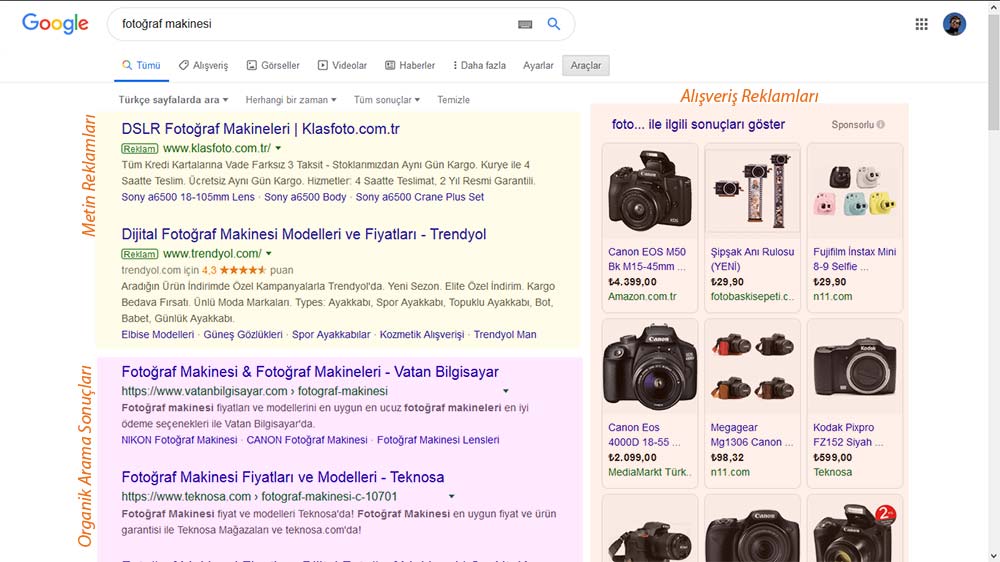Open Kodak Pixpro FZ152 product image
Viewport: 1000px width, 562px height.
(x=855, y=366)
